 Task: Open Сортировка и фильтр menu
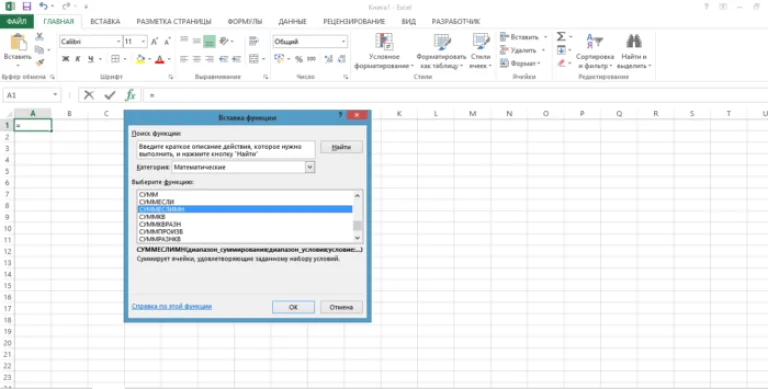(x=595, y=51)
